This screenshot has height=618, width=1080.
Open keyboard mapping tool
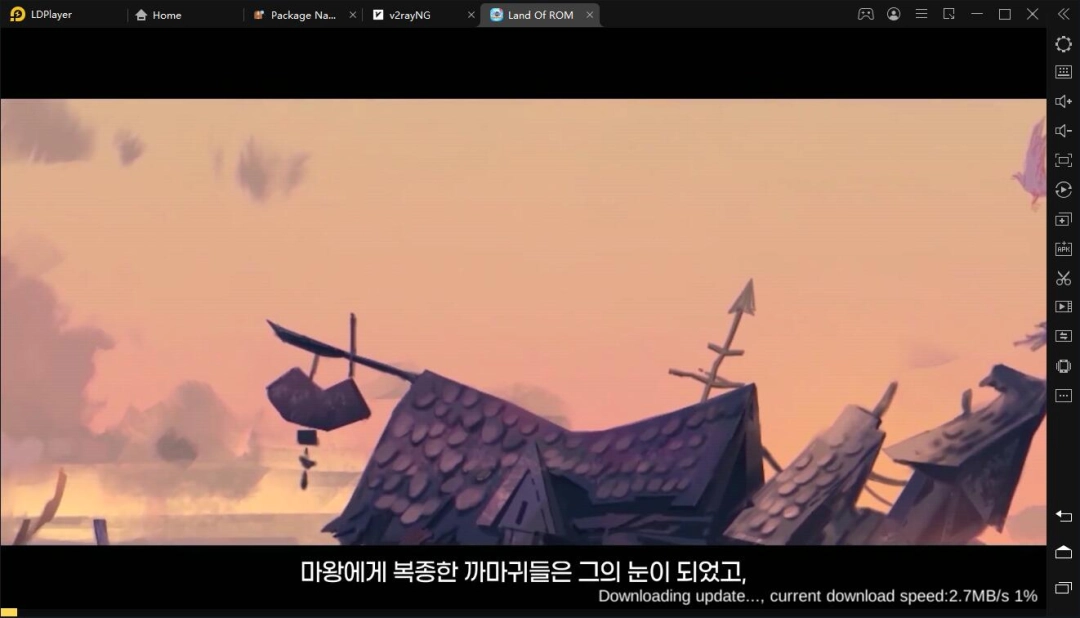point(1063,72)
